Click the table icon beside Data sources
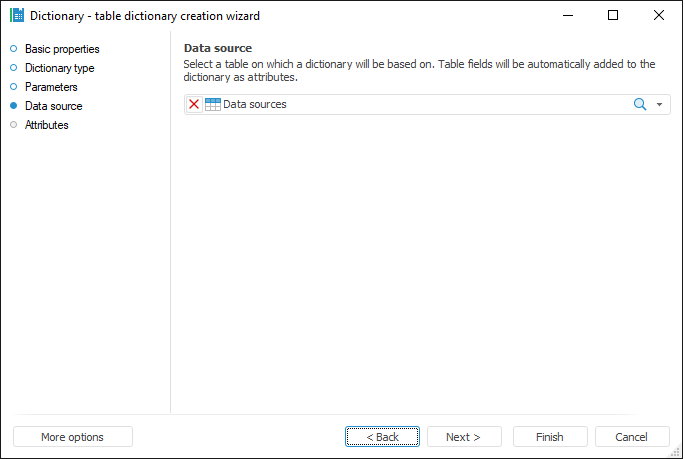685x459 pixels. pyautogui.click(x=213, y=105)
